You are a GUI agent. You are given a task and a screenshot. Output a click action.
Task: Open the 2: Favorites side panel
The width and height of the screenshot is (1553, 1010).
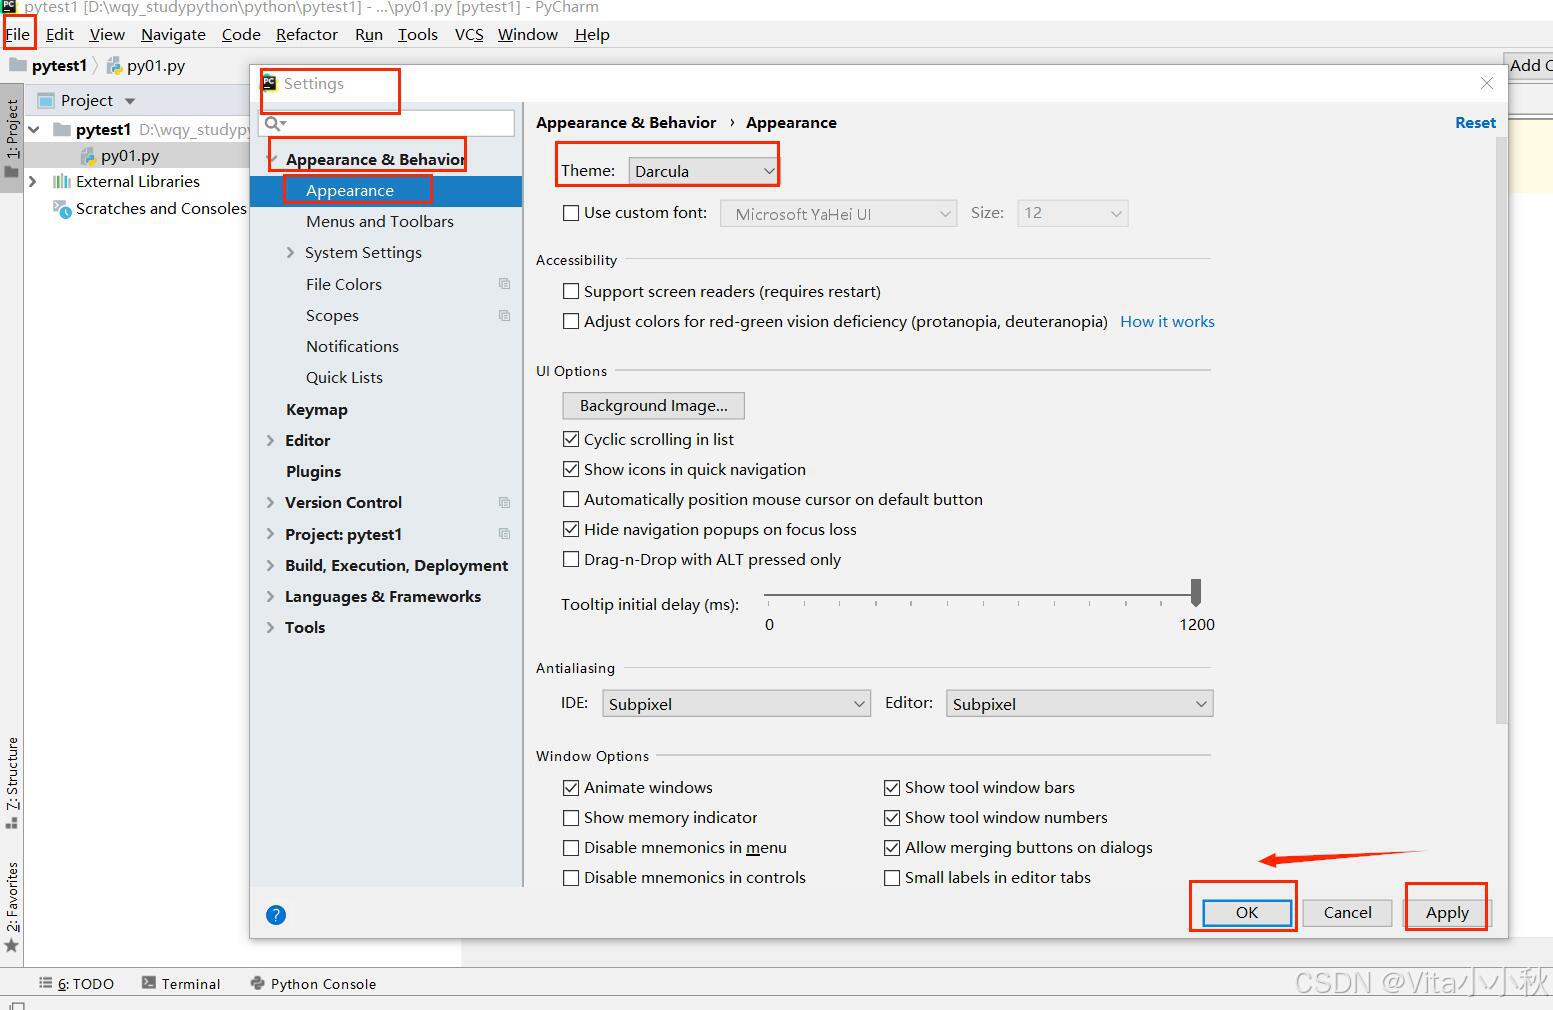click(12, 906)
